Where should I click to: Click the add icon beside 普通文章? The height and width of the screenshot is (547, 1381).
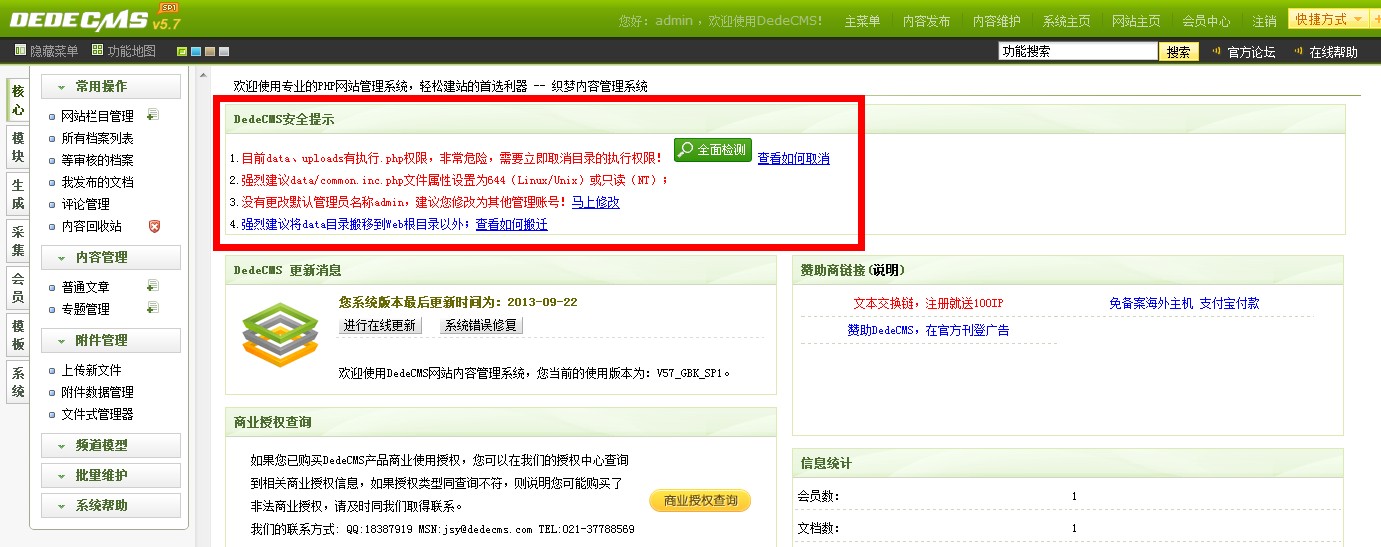(x=153, y=286)
